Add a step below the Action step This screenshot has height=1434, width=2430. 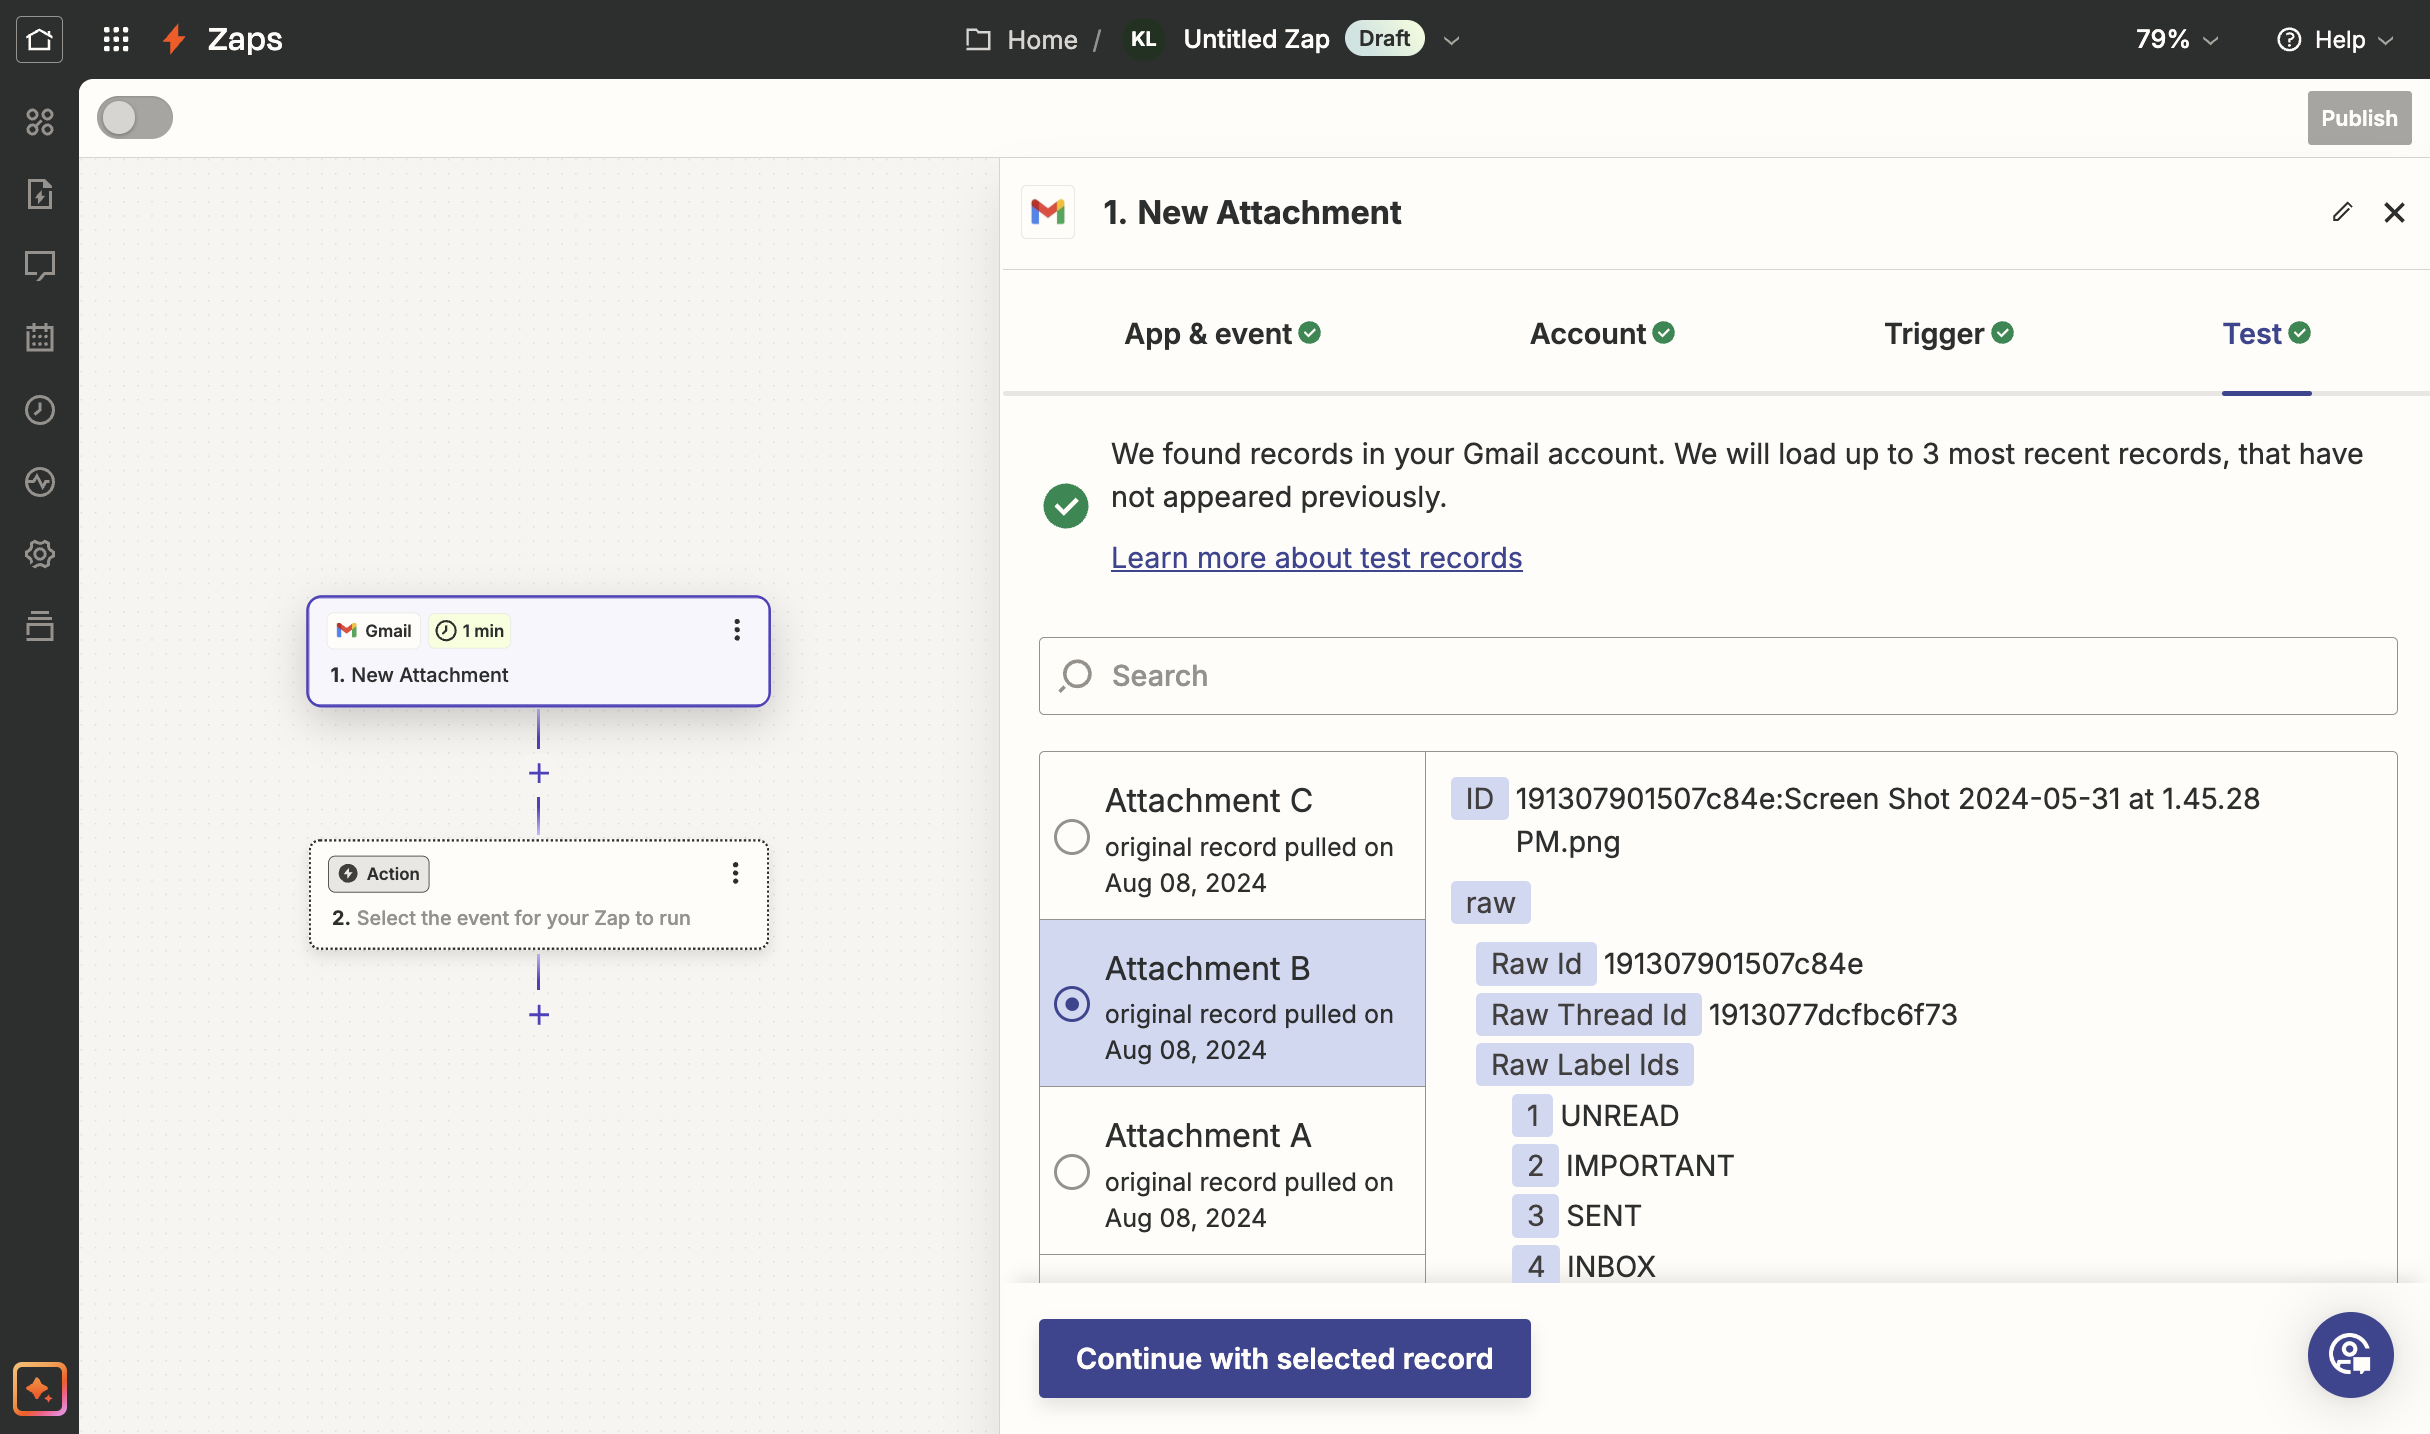tap(539, 1015)
